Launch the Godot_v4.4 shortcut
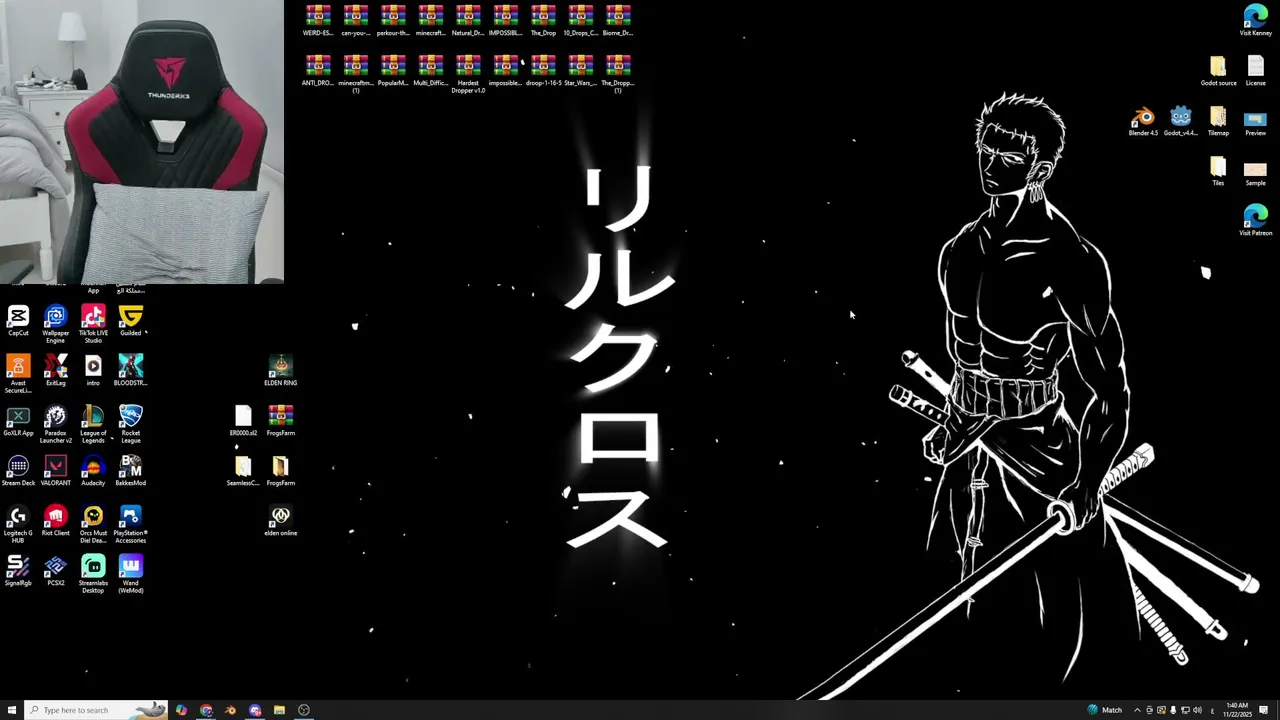1280x720 pixels. pos(1180,122)
